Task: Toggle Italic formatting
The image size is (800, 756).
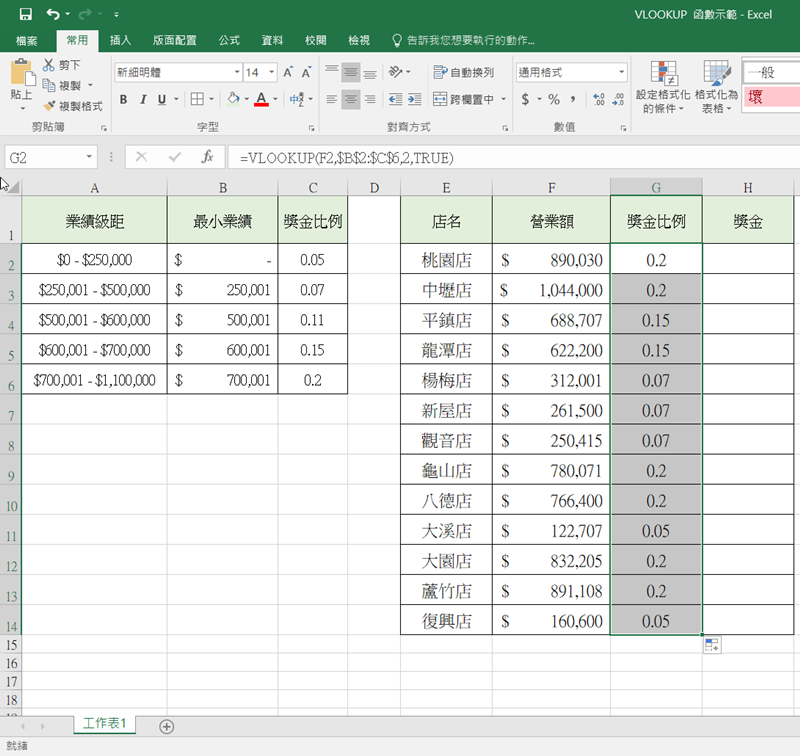Action: (x=142, y=99)
